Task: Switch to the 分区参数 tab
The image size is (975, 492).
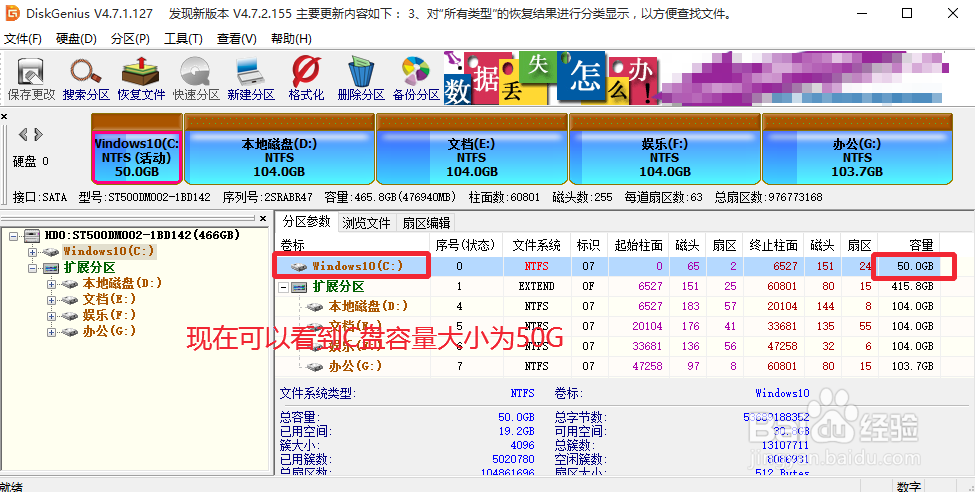Action: [x=307, y=222]
